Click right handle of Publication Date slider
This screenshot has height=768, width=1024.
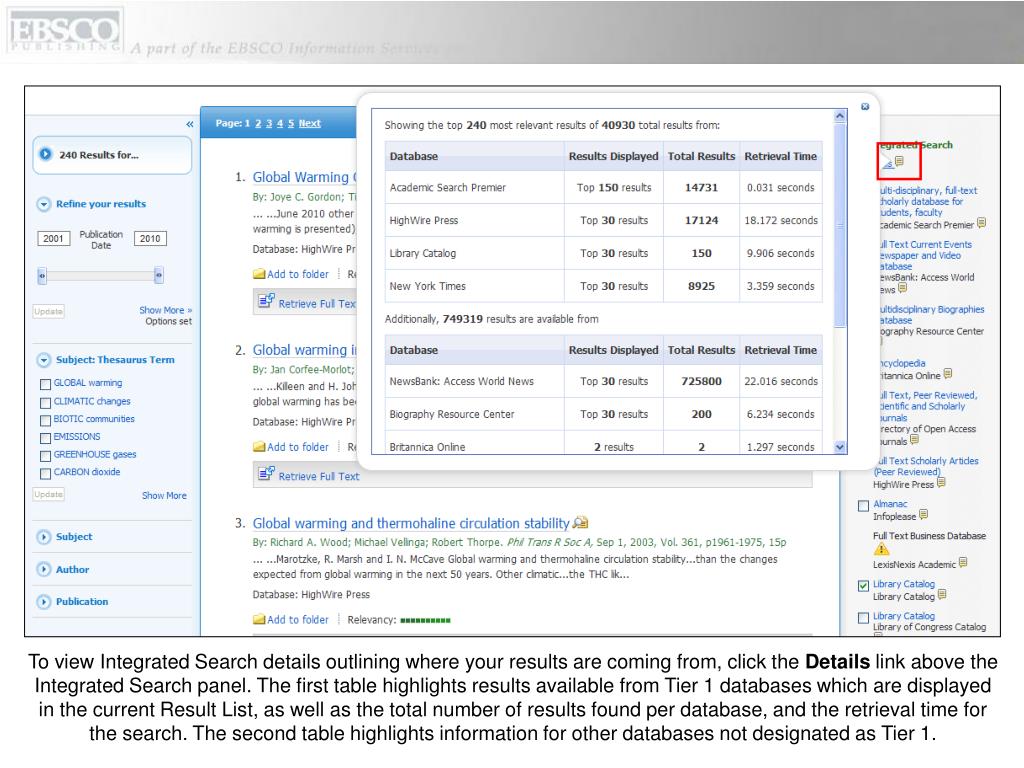(158, 276)
